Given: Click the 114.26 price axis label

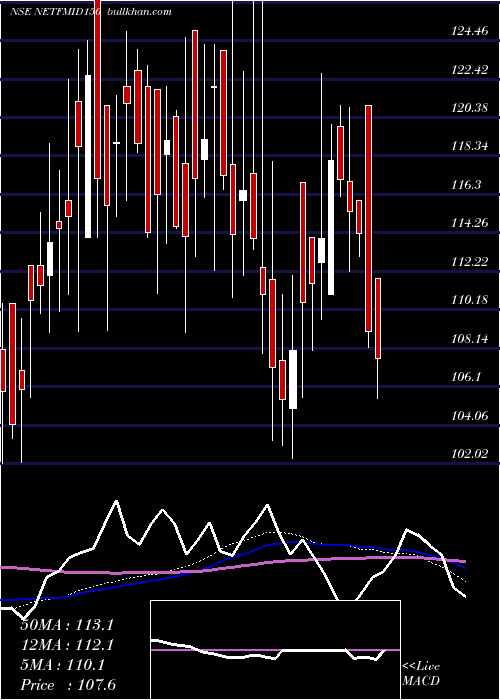Looking at the screenshot, I should click(x=470, y=223).
